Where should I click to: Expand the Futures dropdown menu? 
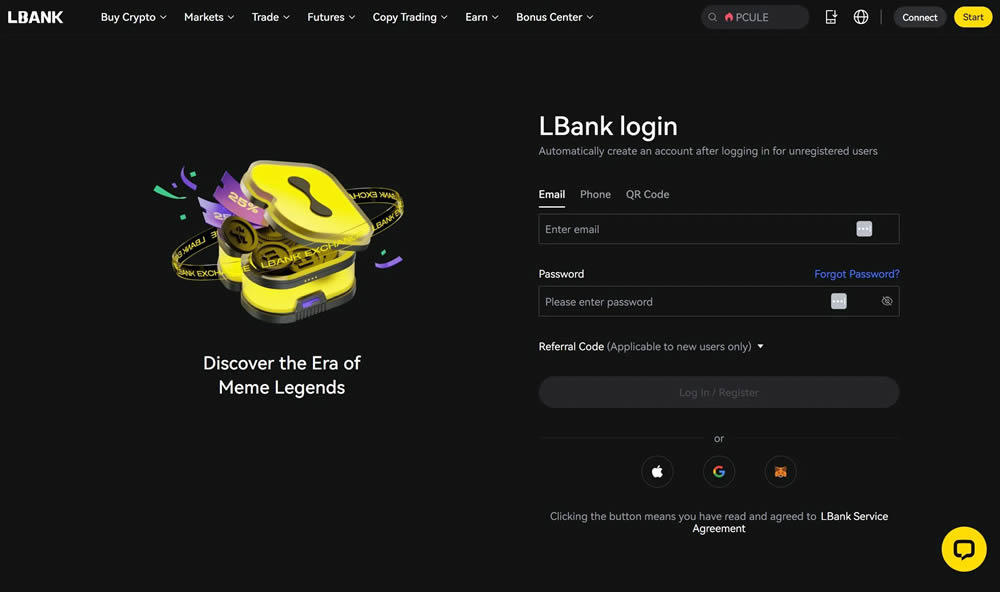[330, 17]
